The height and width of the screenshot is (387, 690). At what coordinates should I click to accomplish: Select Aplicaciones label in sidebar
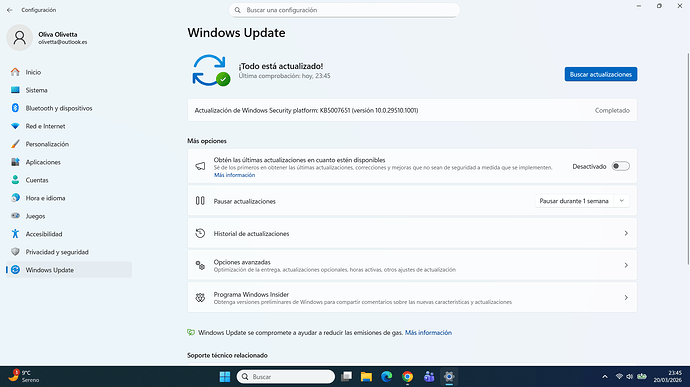coord(43,162)
